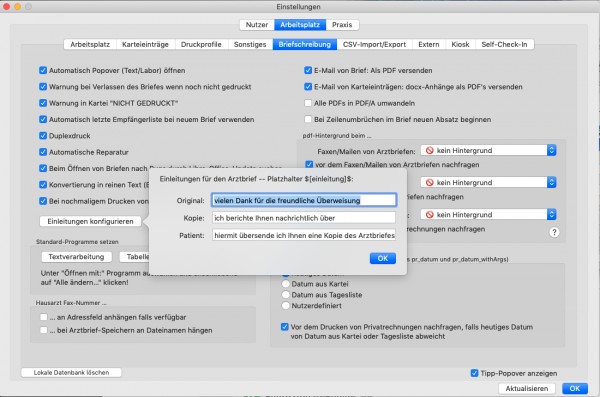This screenshot has width=600, height=397.
Task: Select Datum aus Kartei radio button
Action: (x=285, y=284)
